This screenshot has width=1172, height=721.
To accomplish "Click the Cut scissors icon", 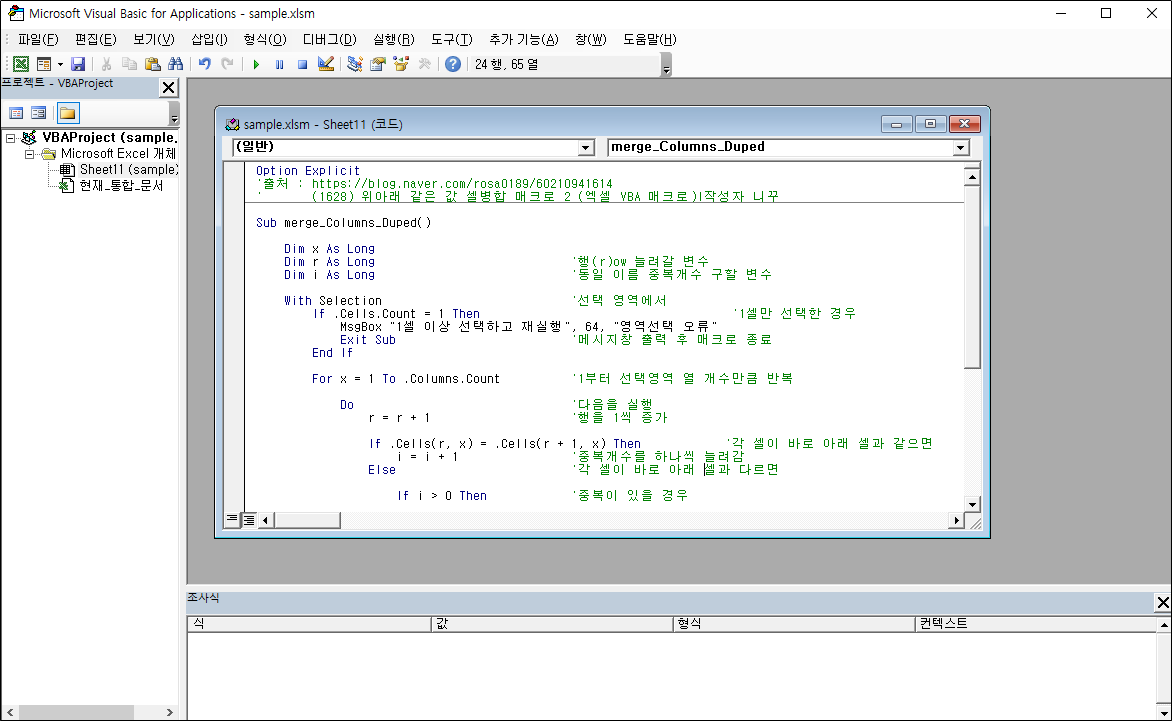I will [106, 64].
